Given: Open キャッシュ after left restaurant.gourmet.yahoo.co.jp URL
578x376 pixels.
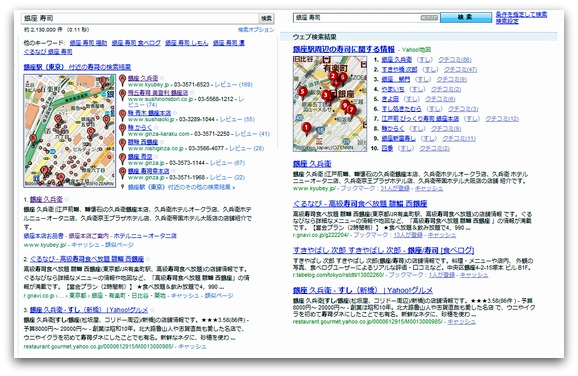Looking at the screenshot, I should [x=192, y=347].
